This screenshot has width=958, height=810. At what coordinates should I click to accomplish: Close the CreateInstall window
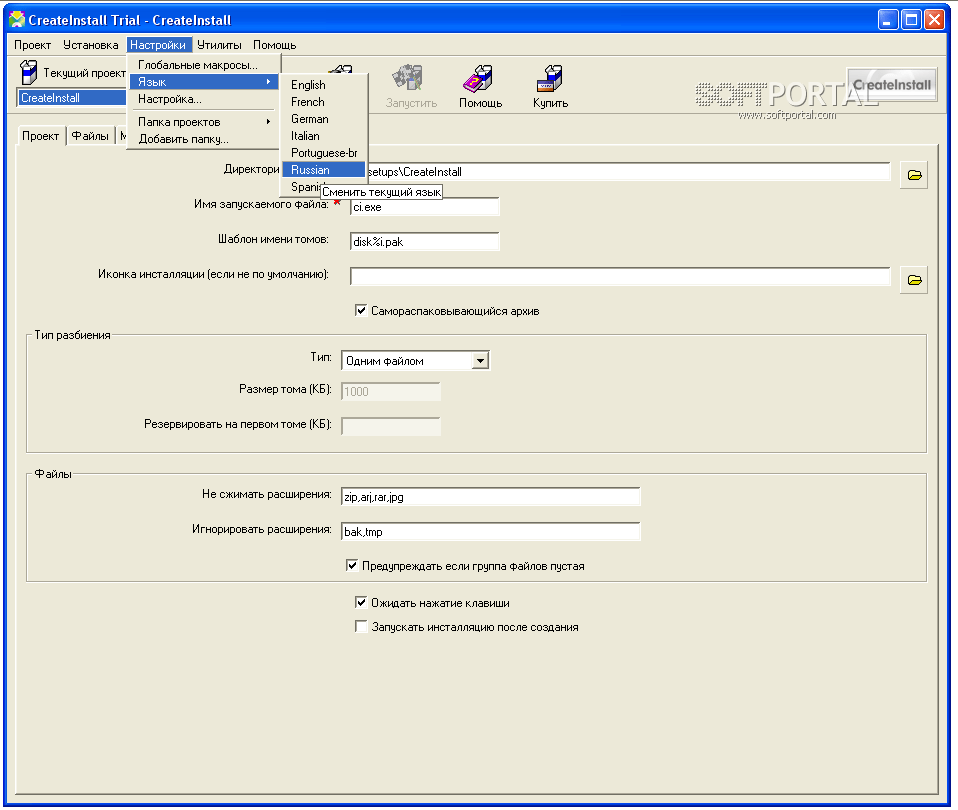934,20
